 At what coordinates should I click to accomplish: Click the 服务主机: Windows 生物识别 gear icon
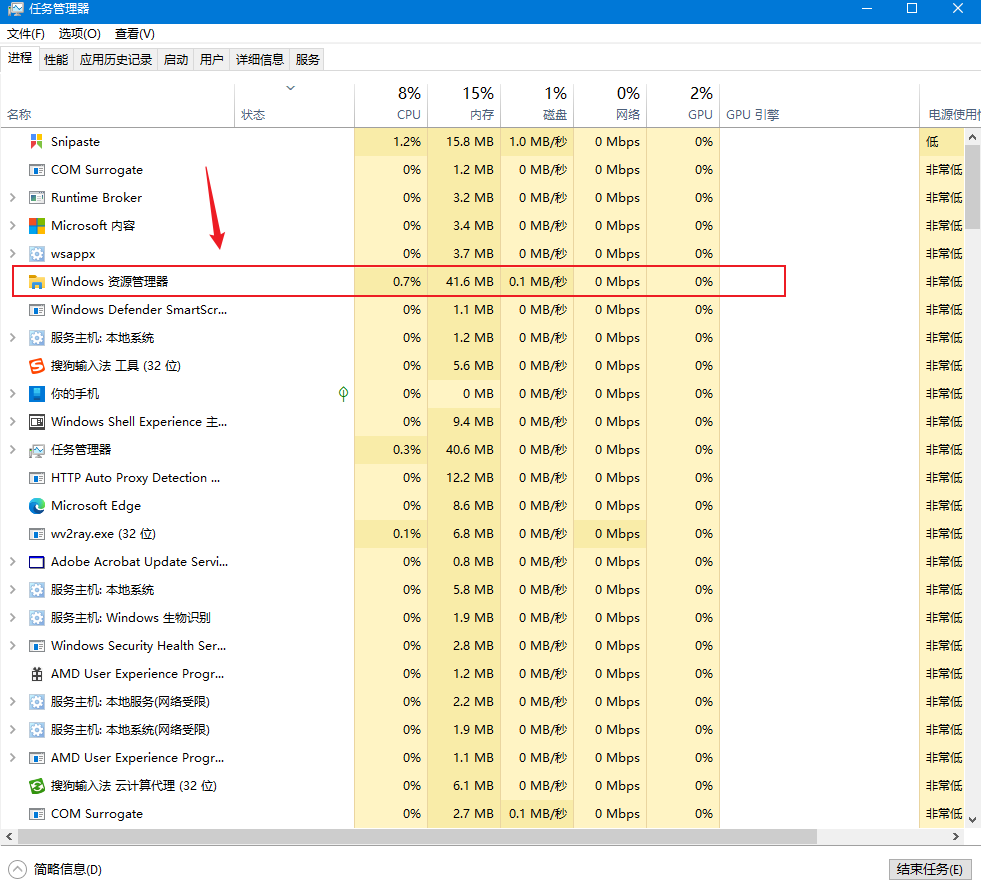pos(37,617)
